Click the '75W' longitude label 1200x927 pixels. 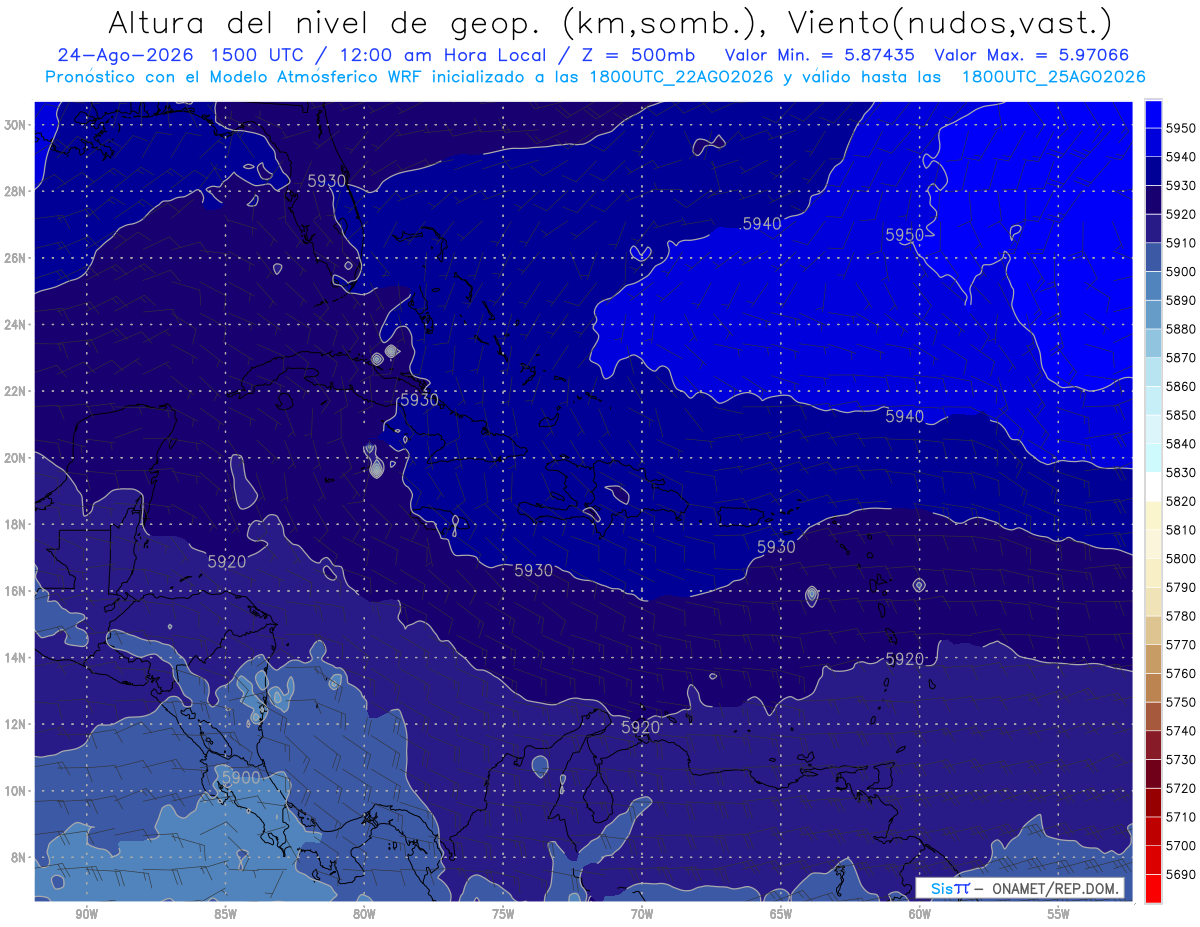pyautogui.click(x=503, y=914)
